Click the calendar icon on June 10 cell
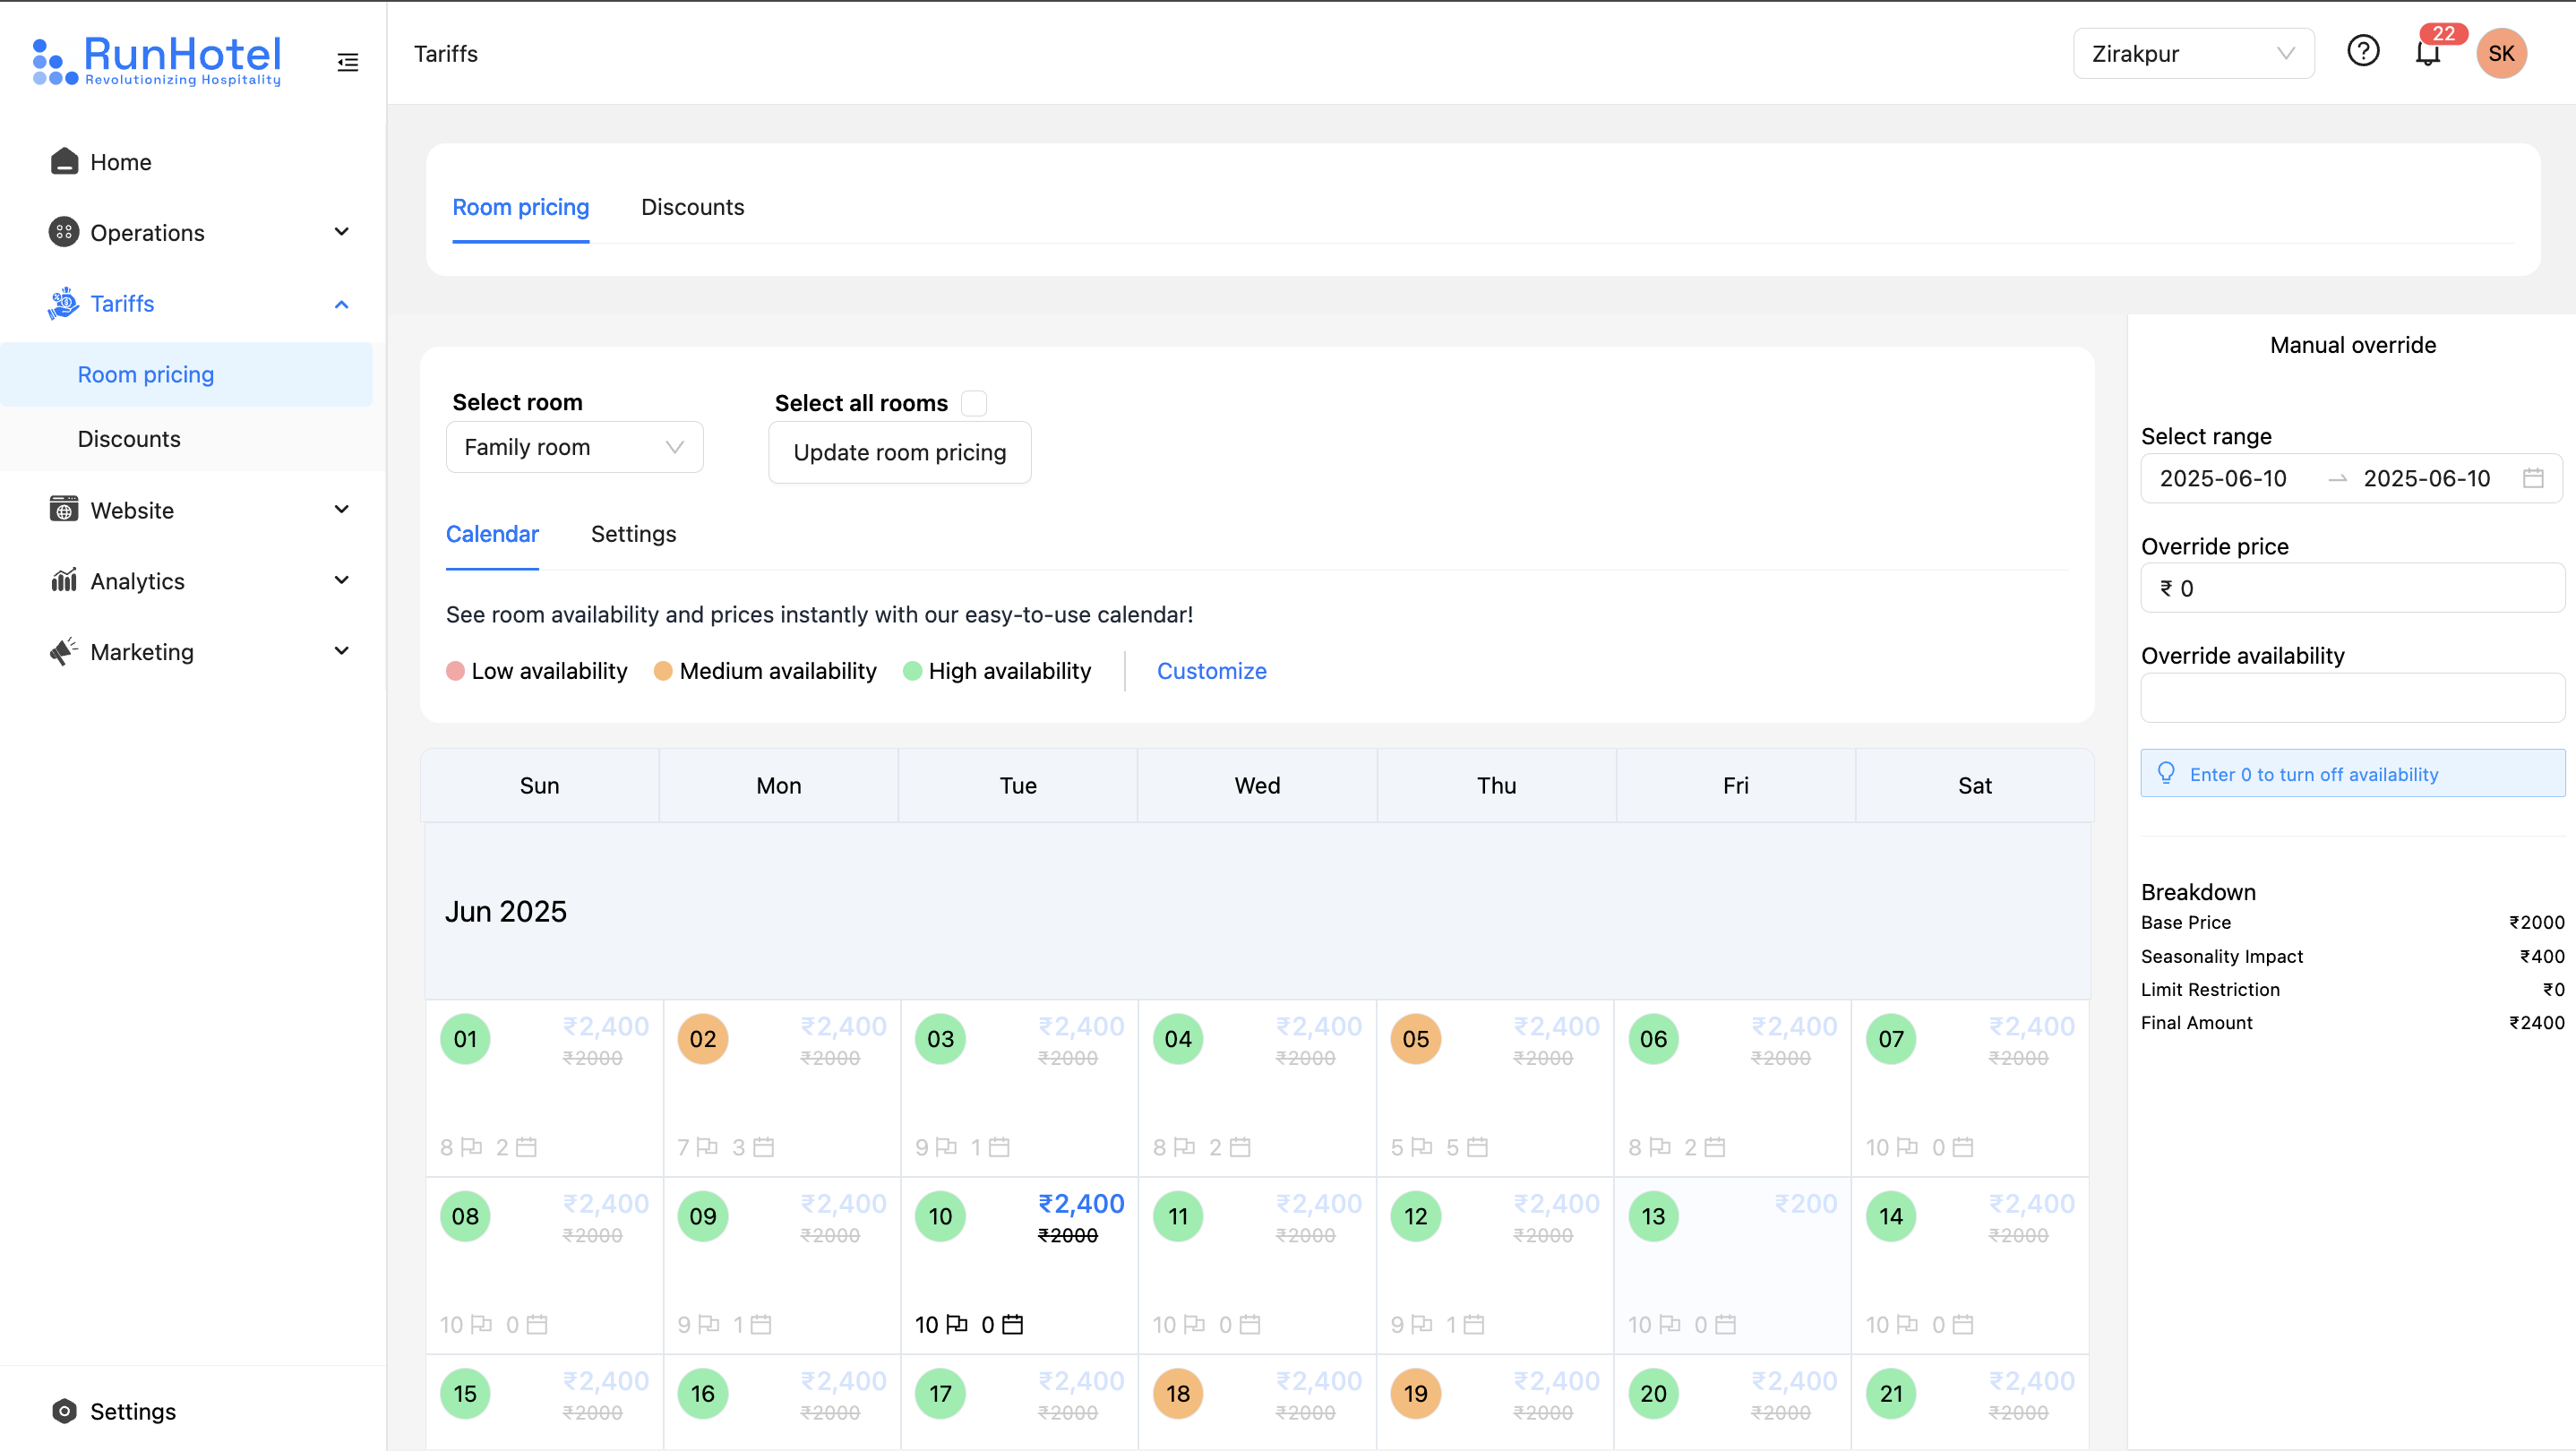This screenshot has height=1451, width=2576. click(1012, 1324)
